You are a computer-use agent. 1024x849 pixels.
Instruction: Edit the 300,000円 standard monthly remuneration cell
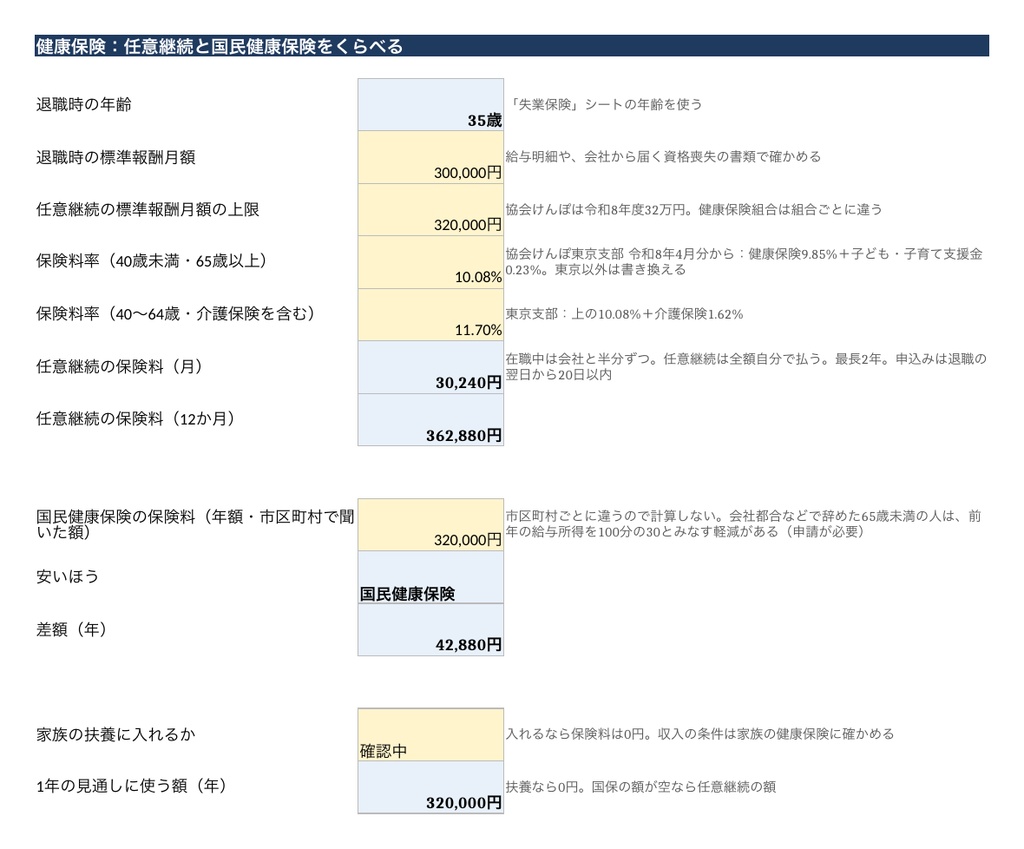430,157
